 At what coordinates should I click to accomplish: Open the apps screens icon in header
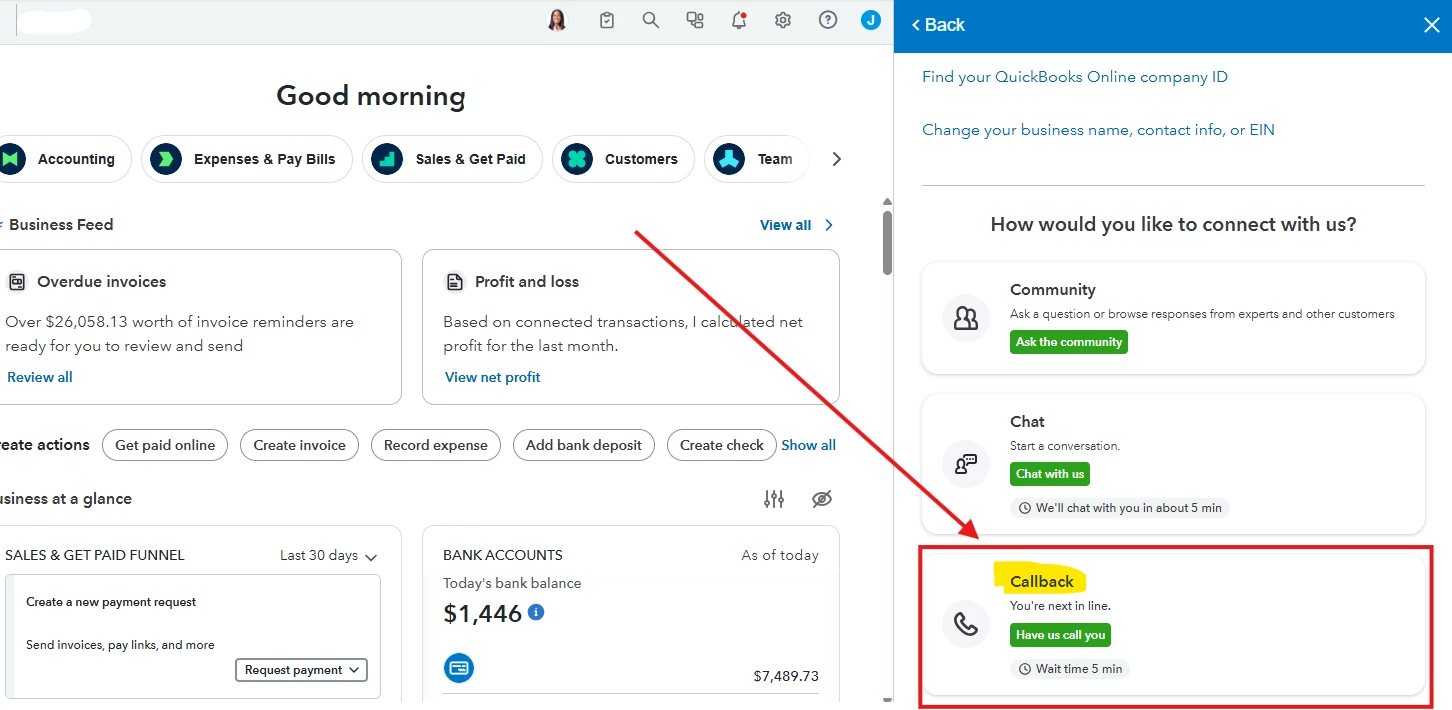(x=695, y=20)
